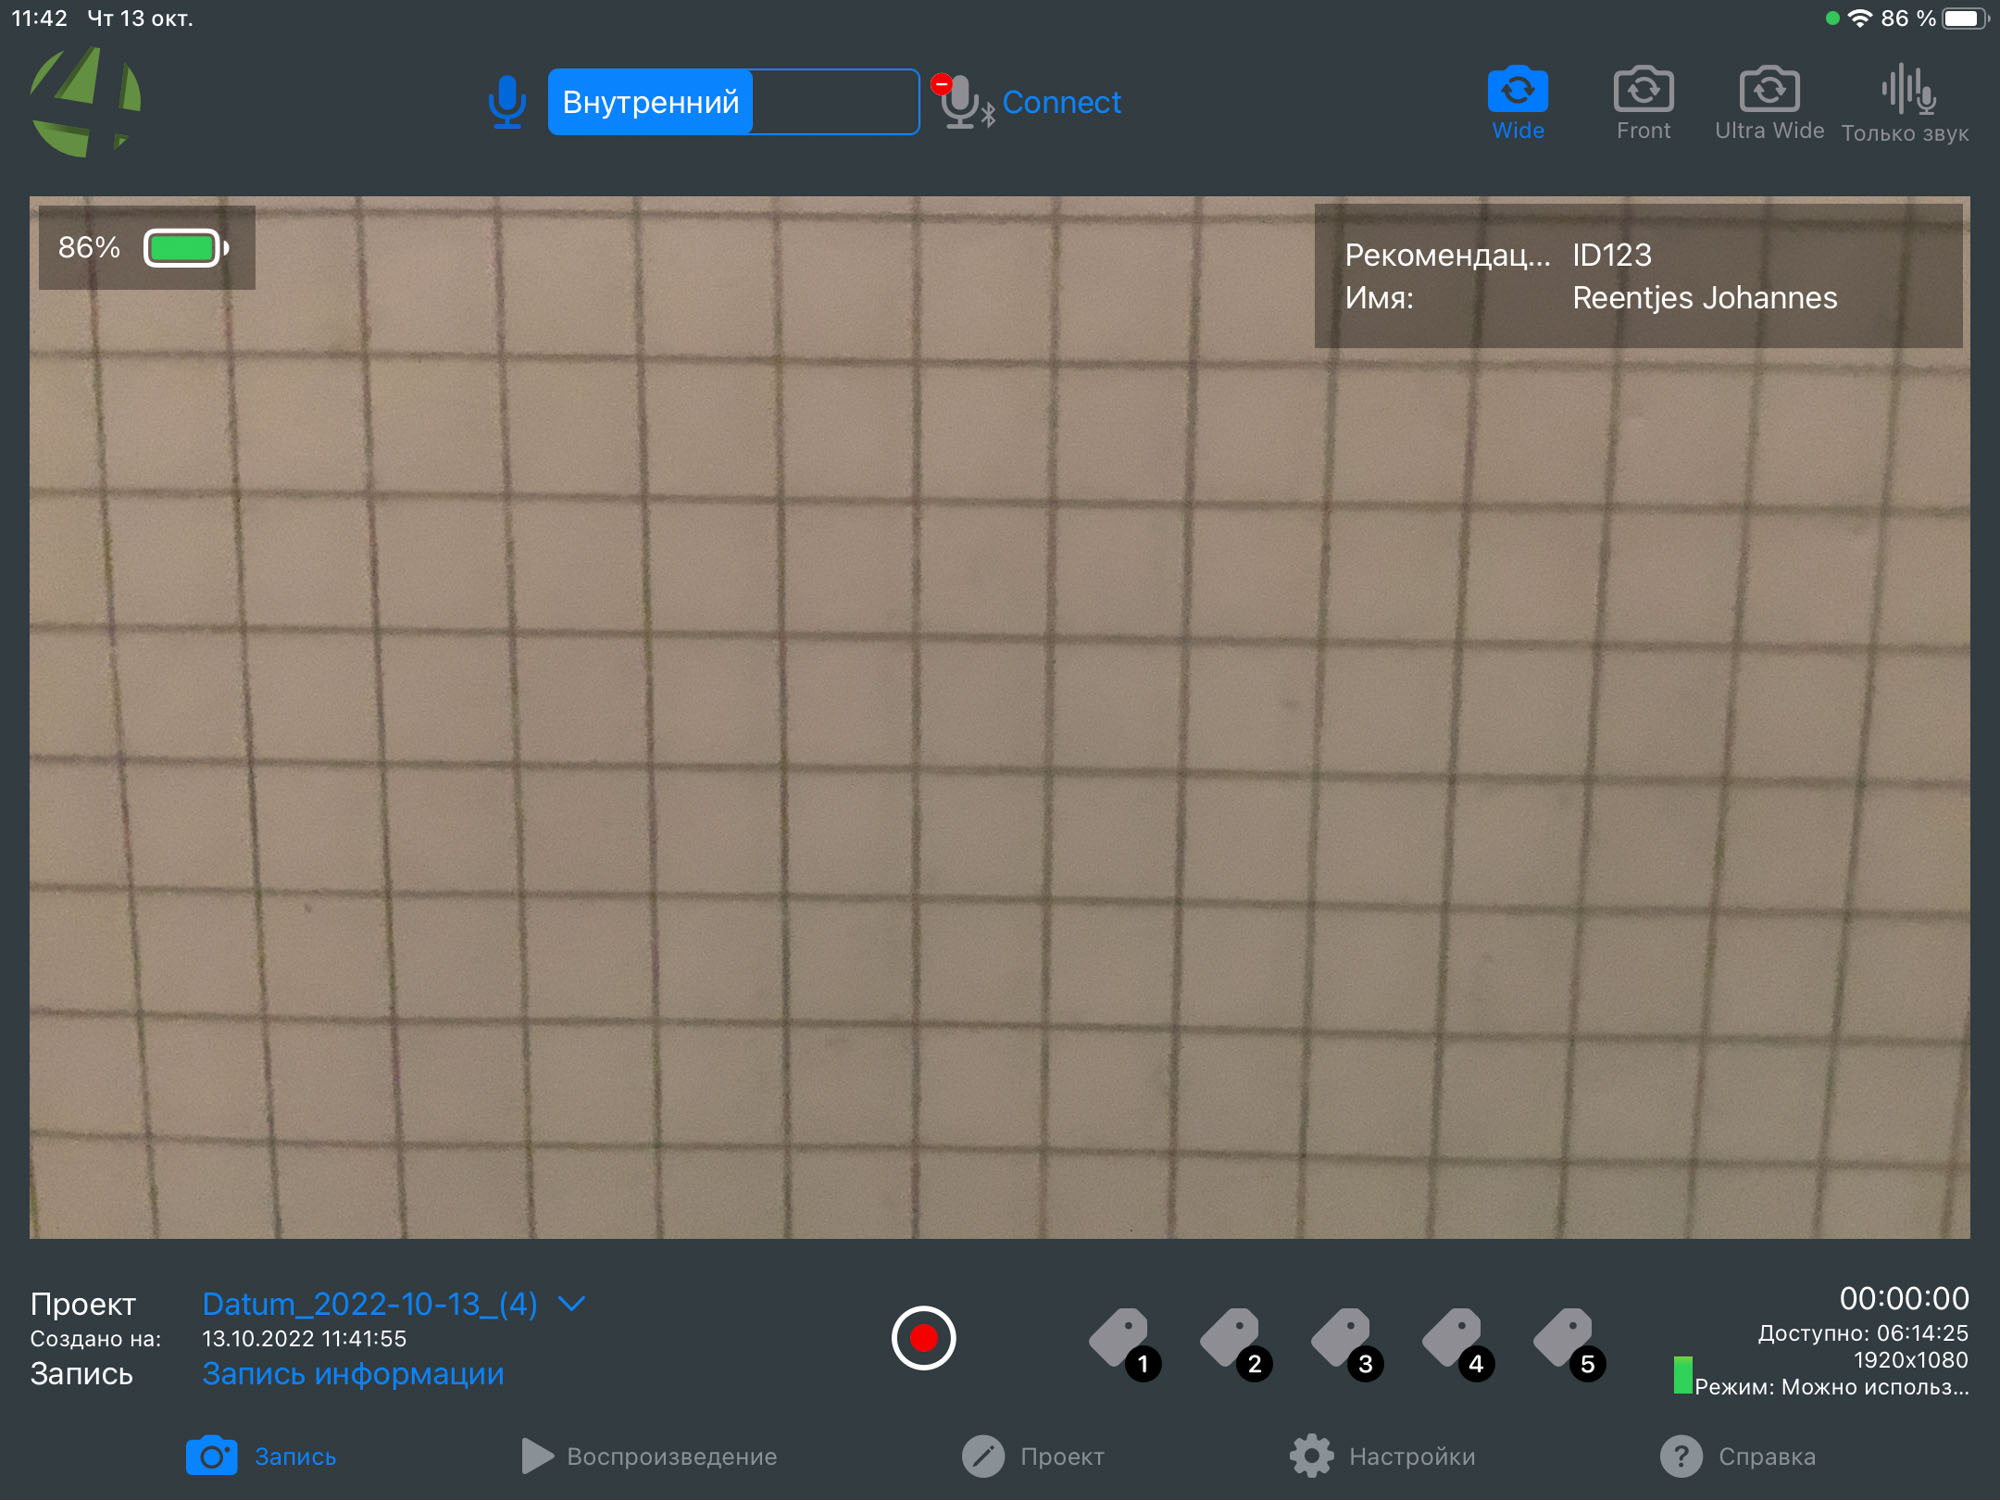Open the Справка help tab

pos(1738,1456)
